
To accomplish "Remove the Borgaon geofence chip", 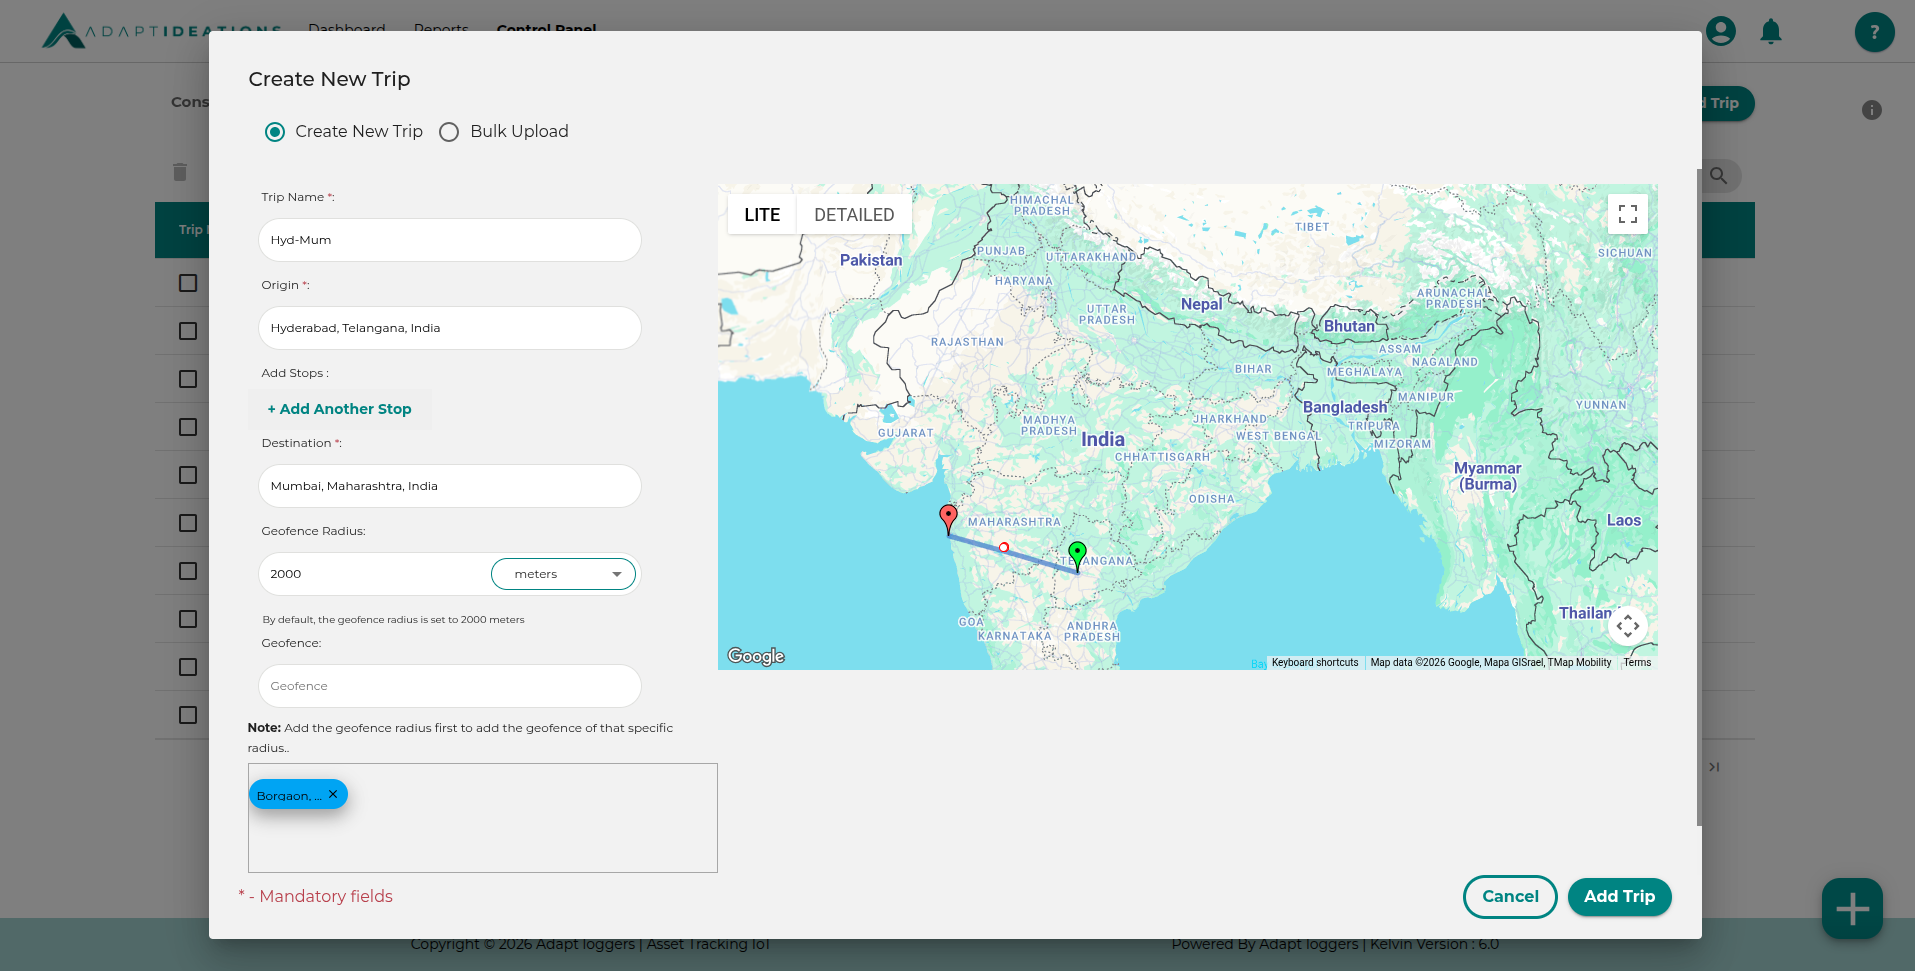I will point(332,794).
